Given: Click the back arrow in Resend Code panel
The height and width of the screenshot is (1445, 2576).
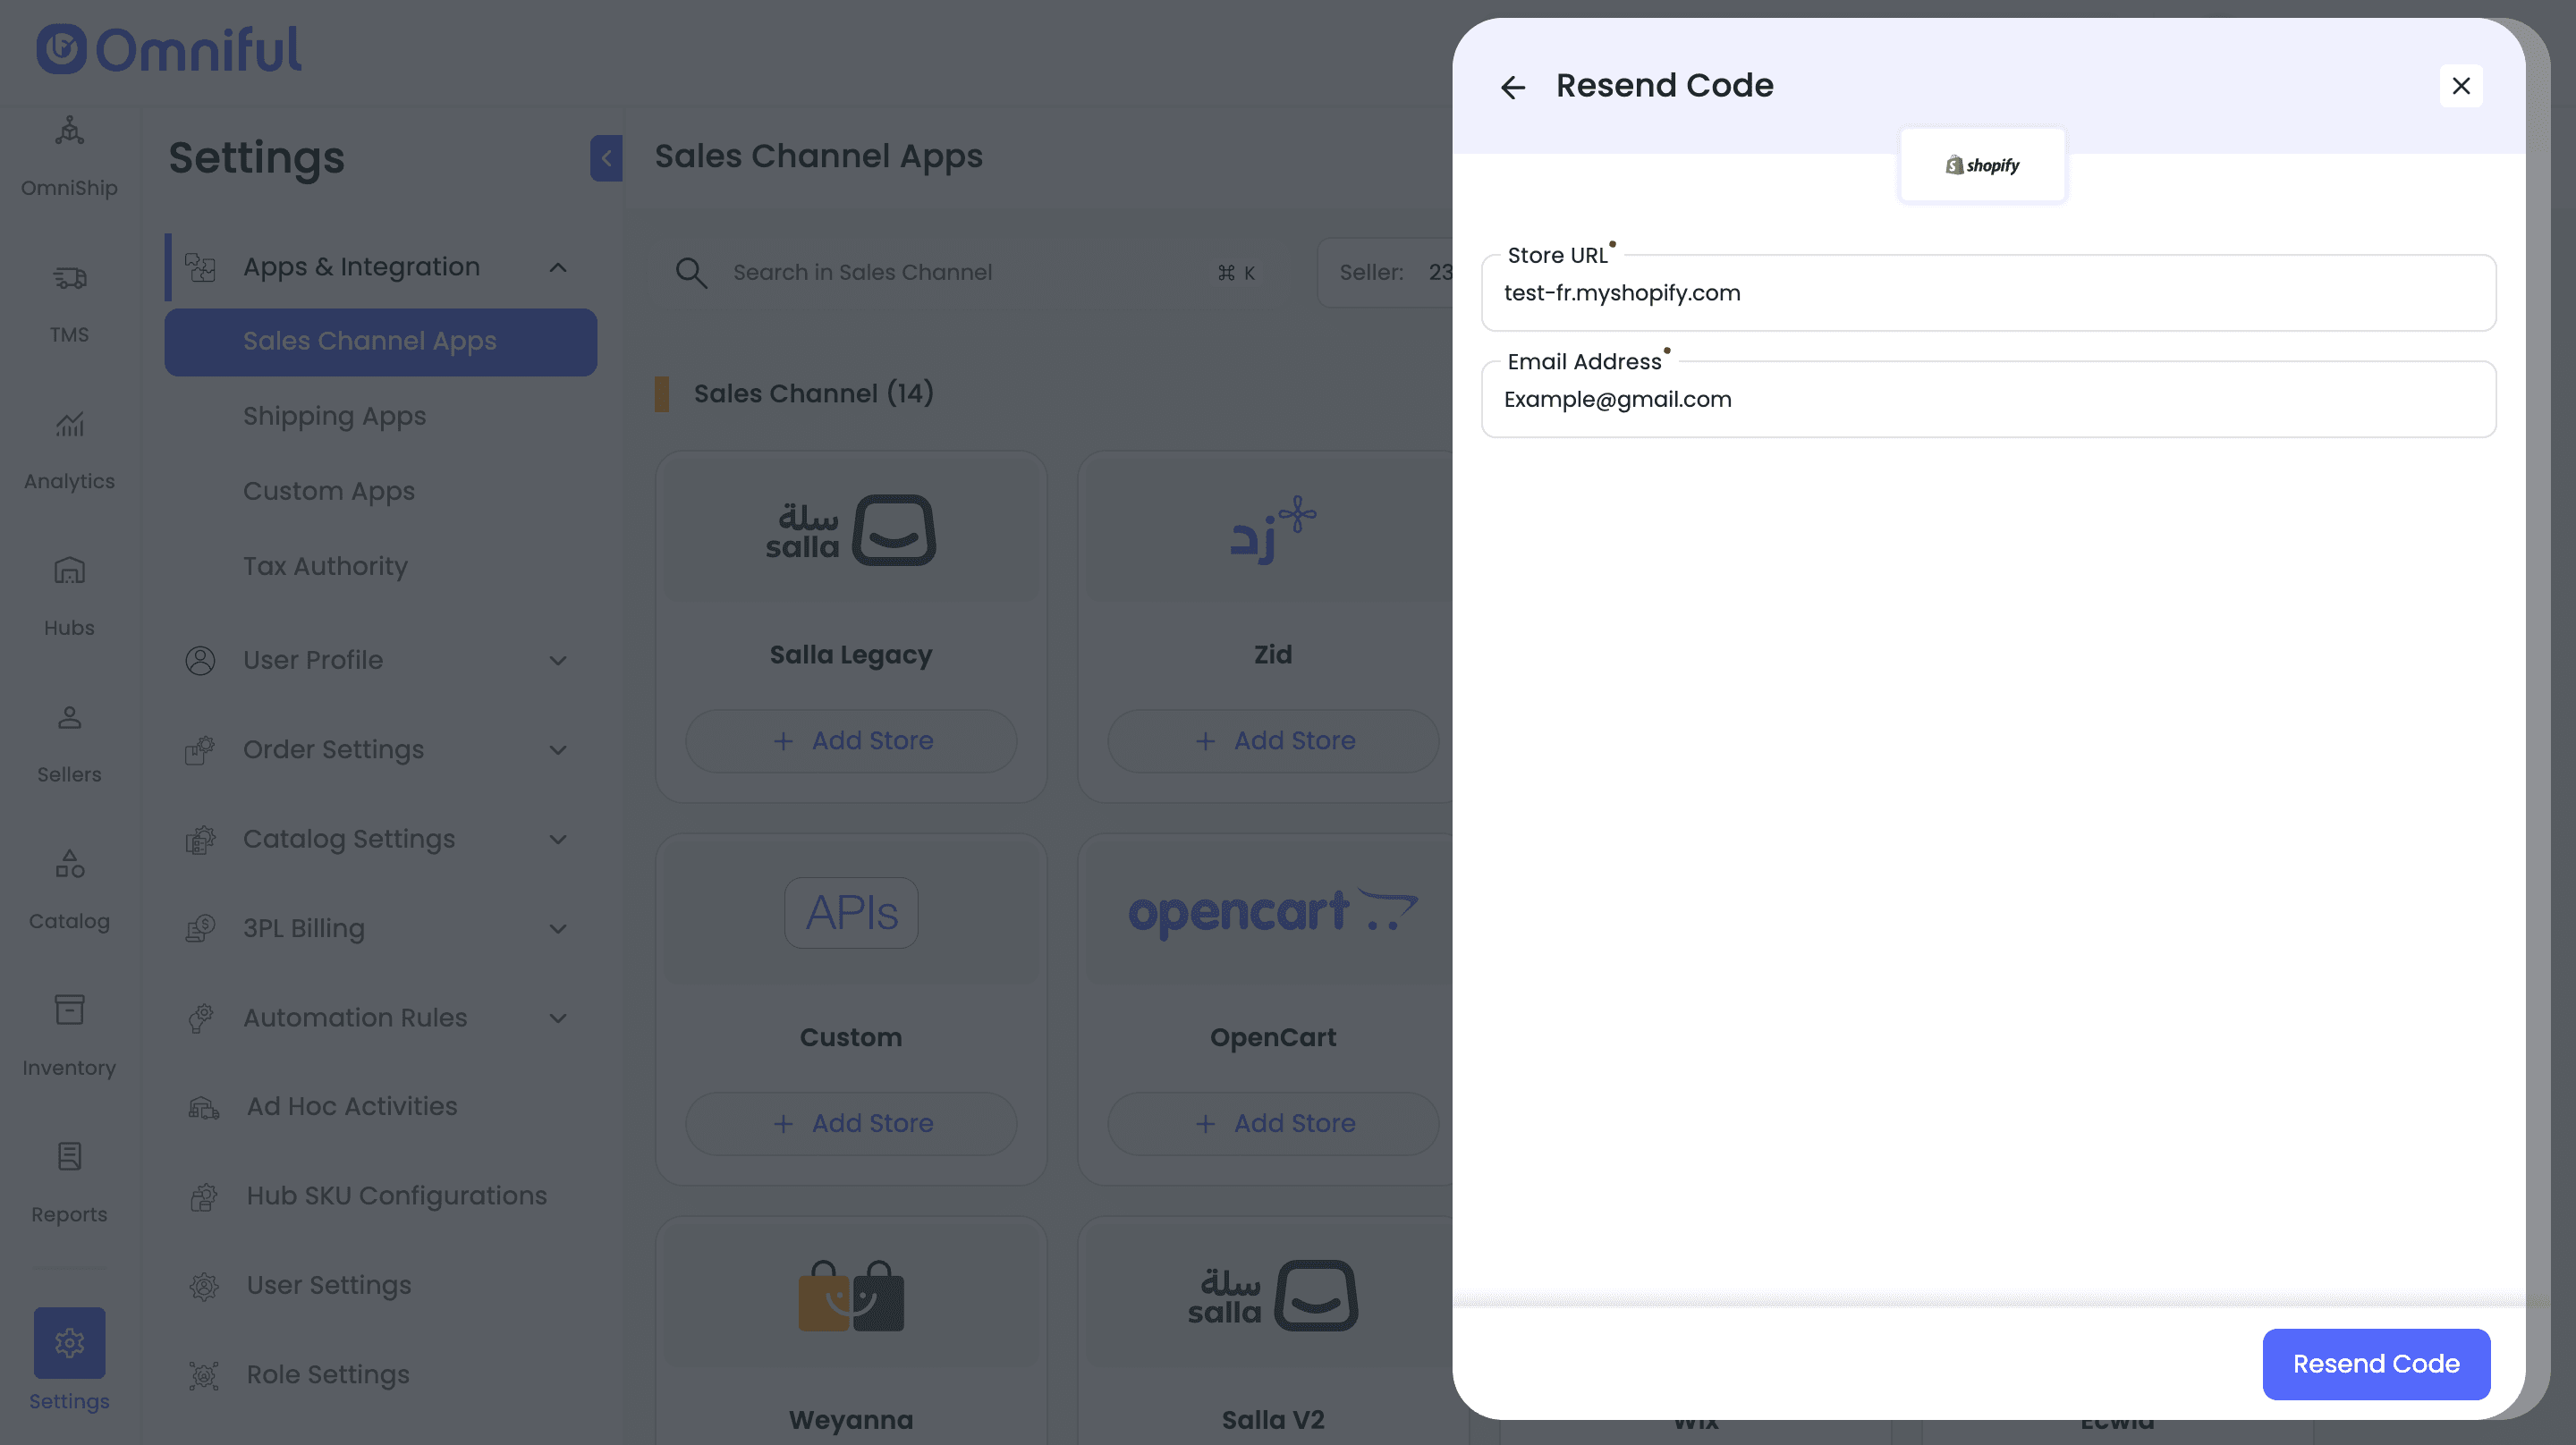Looking at the screenshot, I should pos(1512,87).
